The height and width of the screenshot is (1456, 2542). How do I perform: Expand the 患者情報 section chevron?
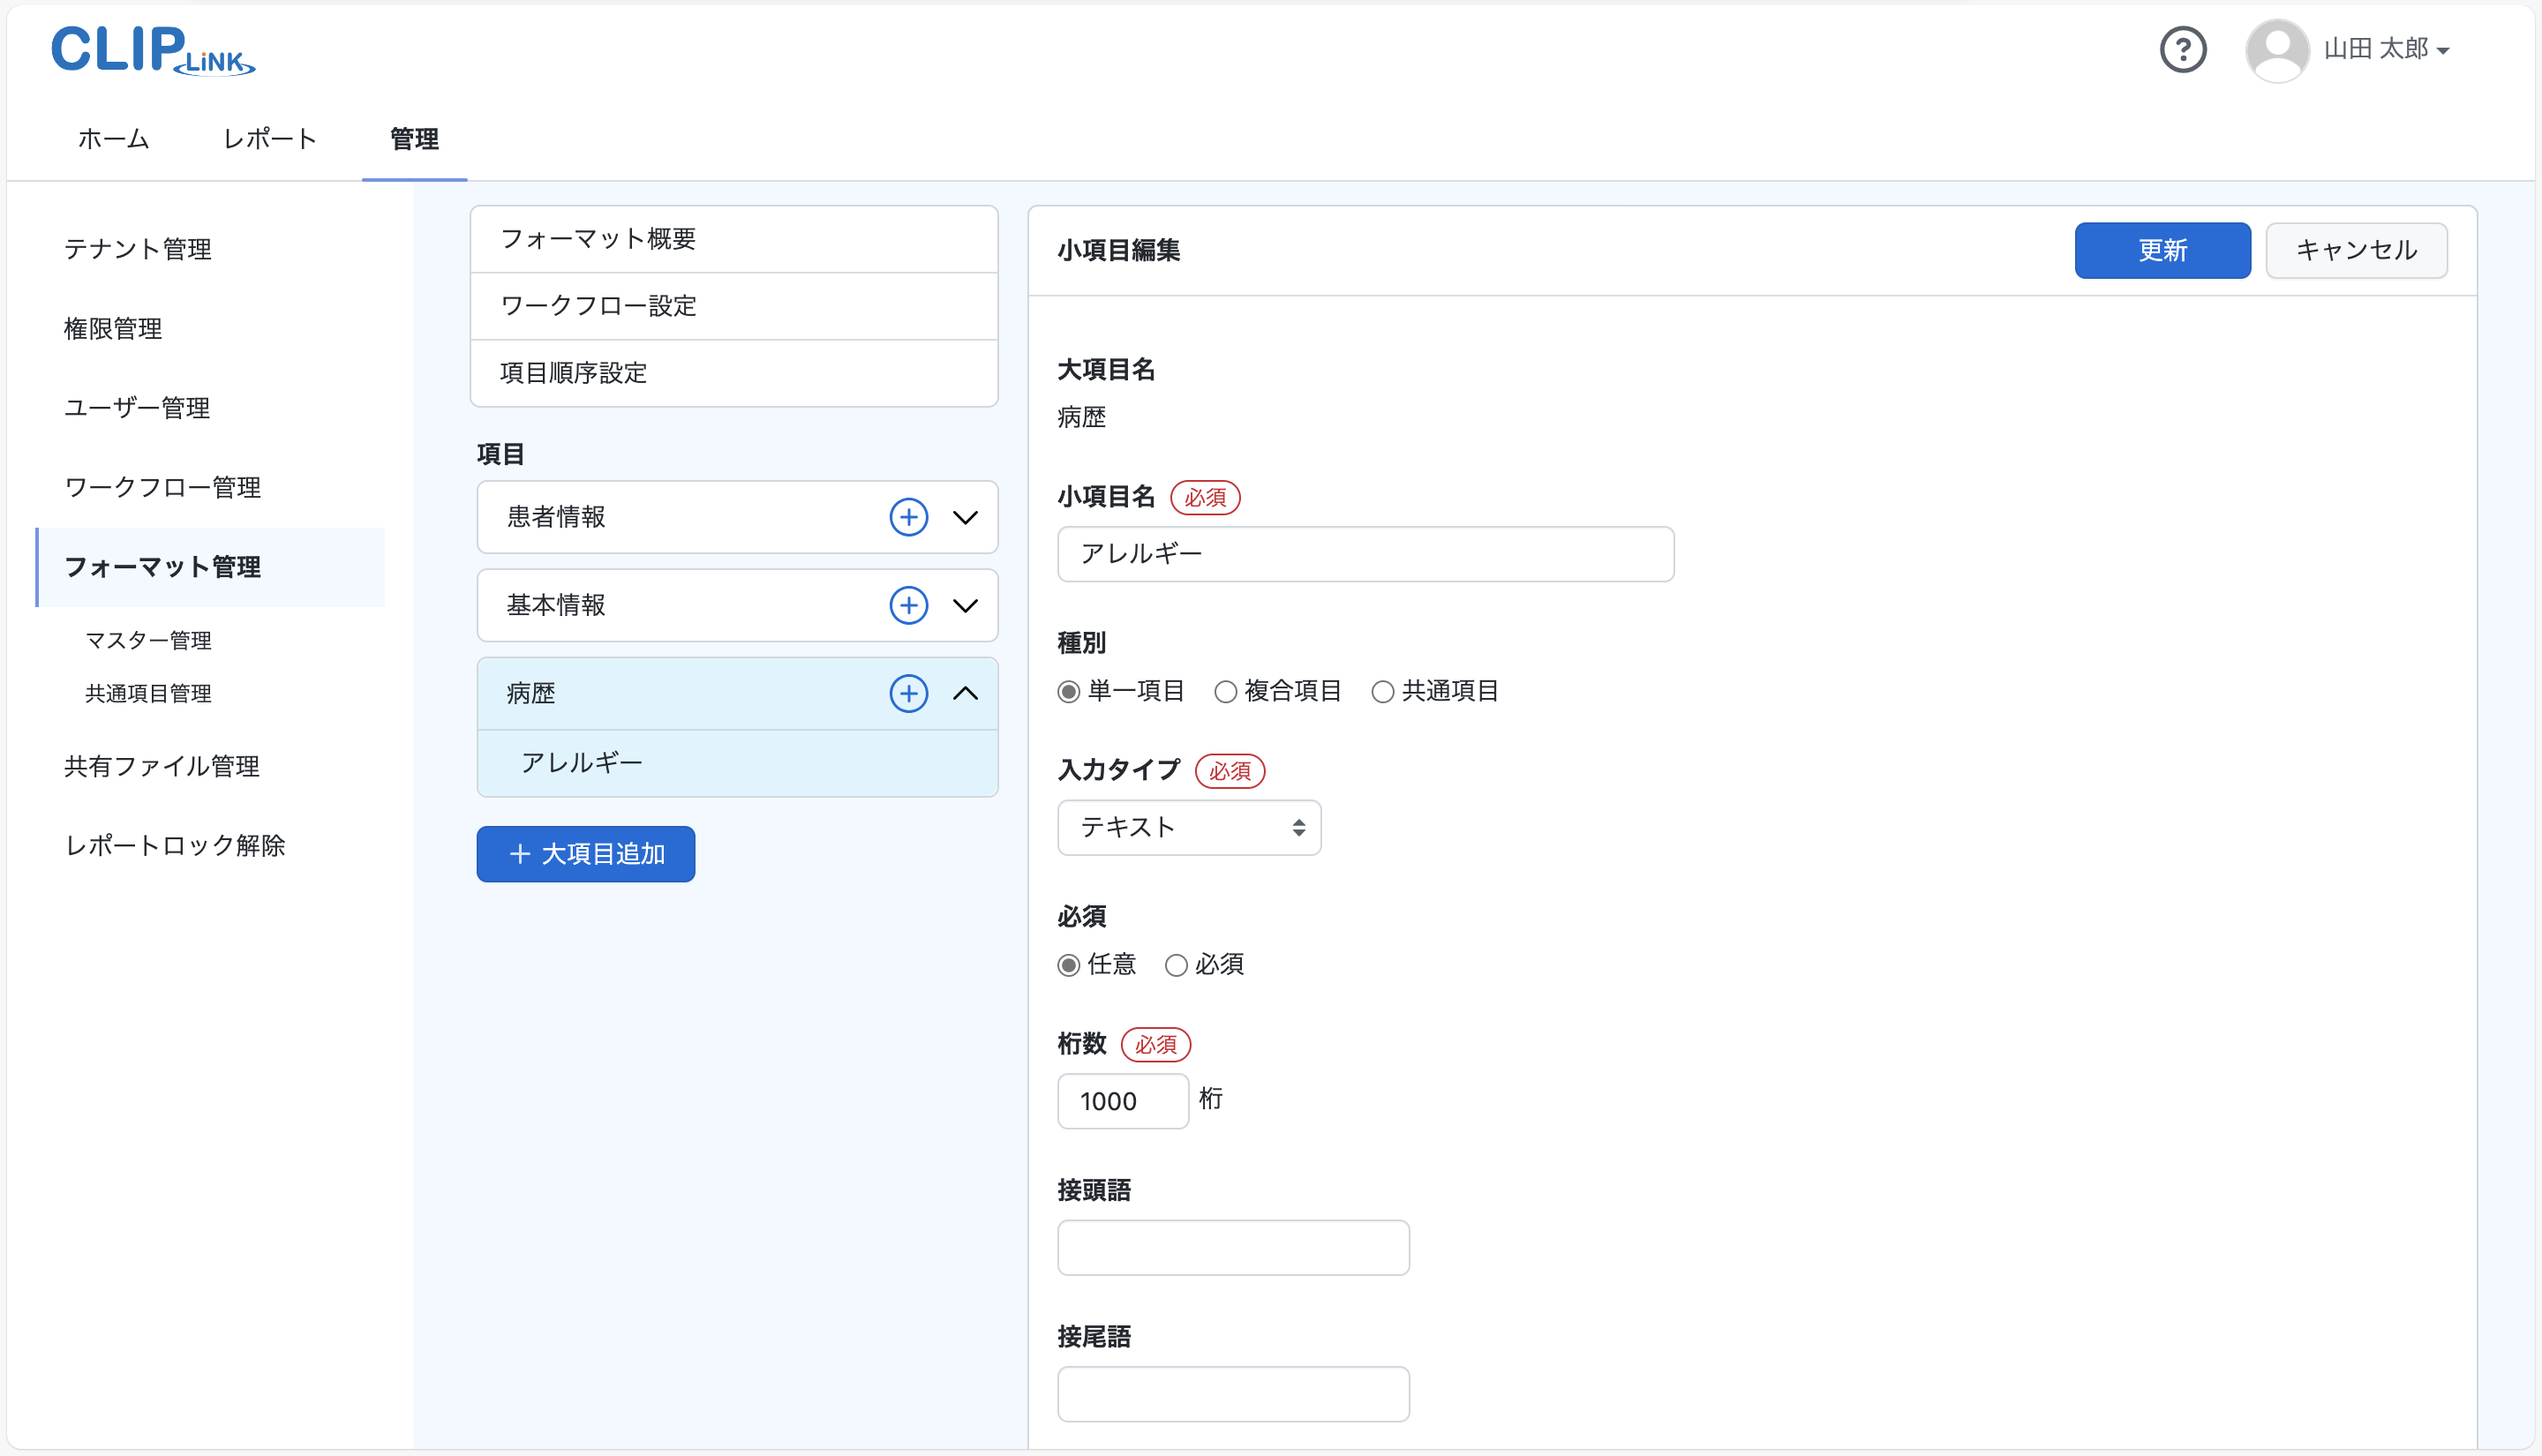coord(965,517)
